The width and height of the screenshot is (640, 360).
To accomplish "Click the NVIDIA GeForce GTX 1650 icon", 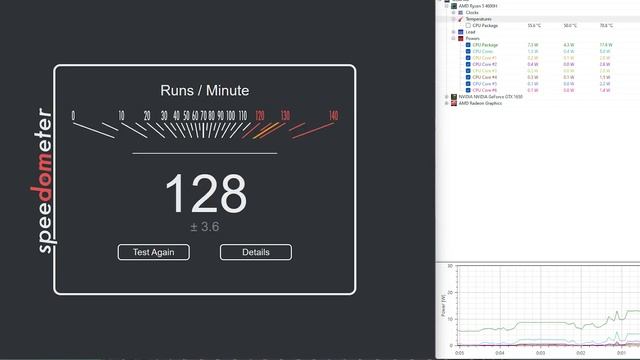I will point(454,97).
